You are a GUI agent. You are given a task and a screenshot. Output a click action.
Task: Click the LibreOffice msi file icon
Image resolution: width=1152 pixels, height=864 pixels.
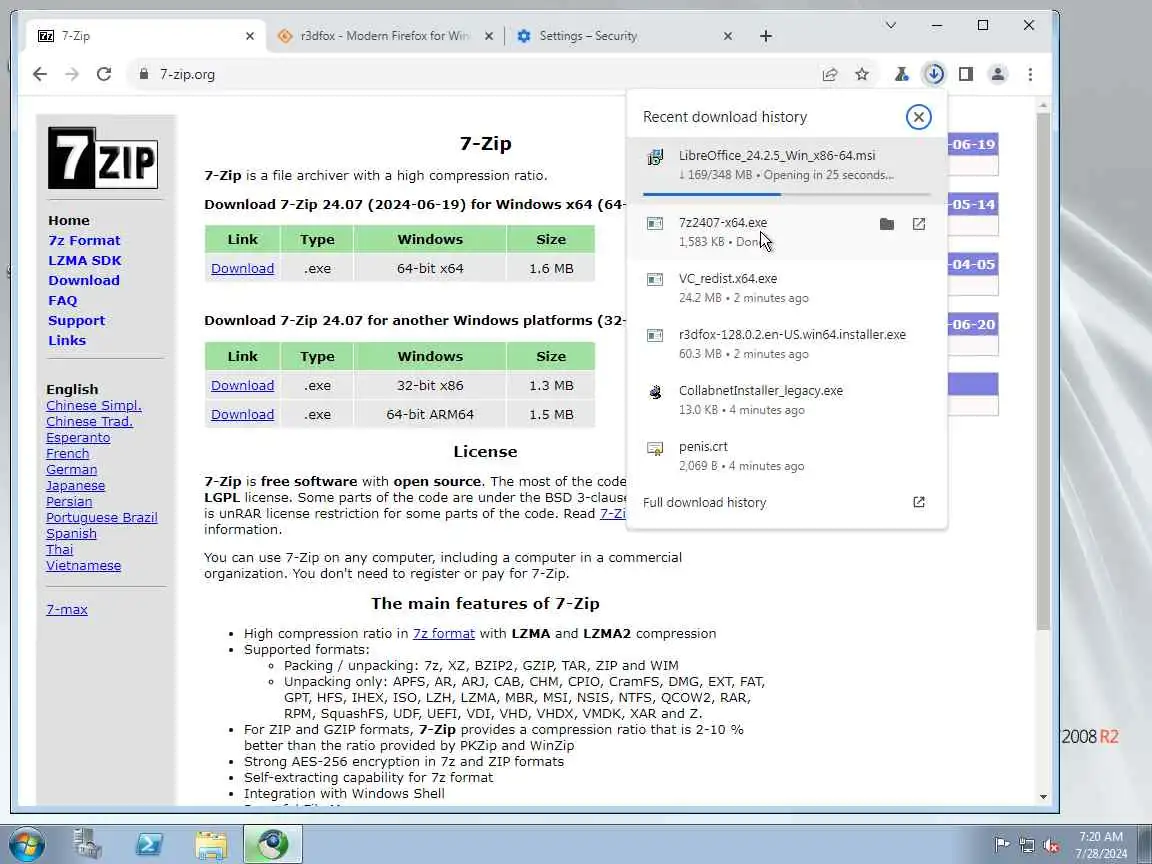point(655,156)
